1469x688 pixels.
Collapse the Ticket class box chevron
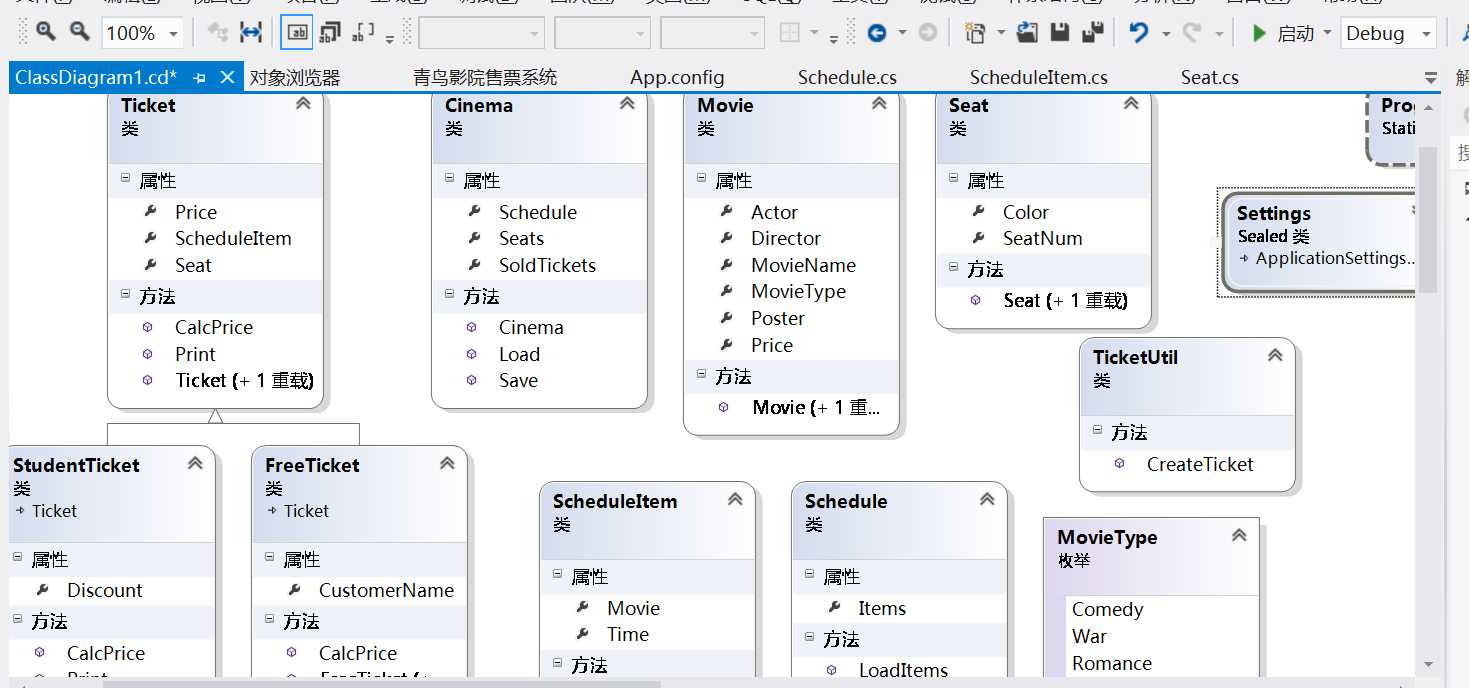click(303, 104)
